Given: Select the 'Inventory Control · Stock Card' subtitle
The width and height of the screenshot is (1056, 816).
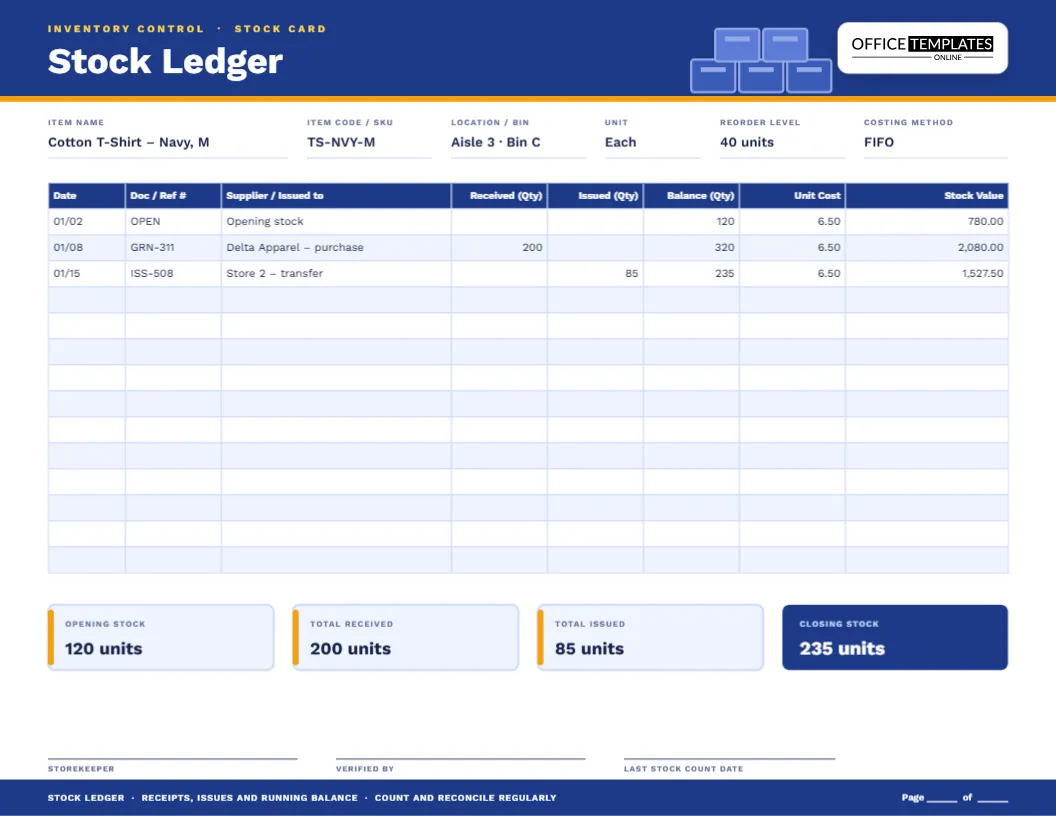Looking at the screenshot, I should tap(187, 29).
